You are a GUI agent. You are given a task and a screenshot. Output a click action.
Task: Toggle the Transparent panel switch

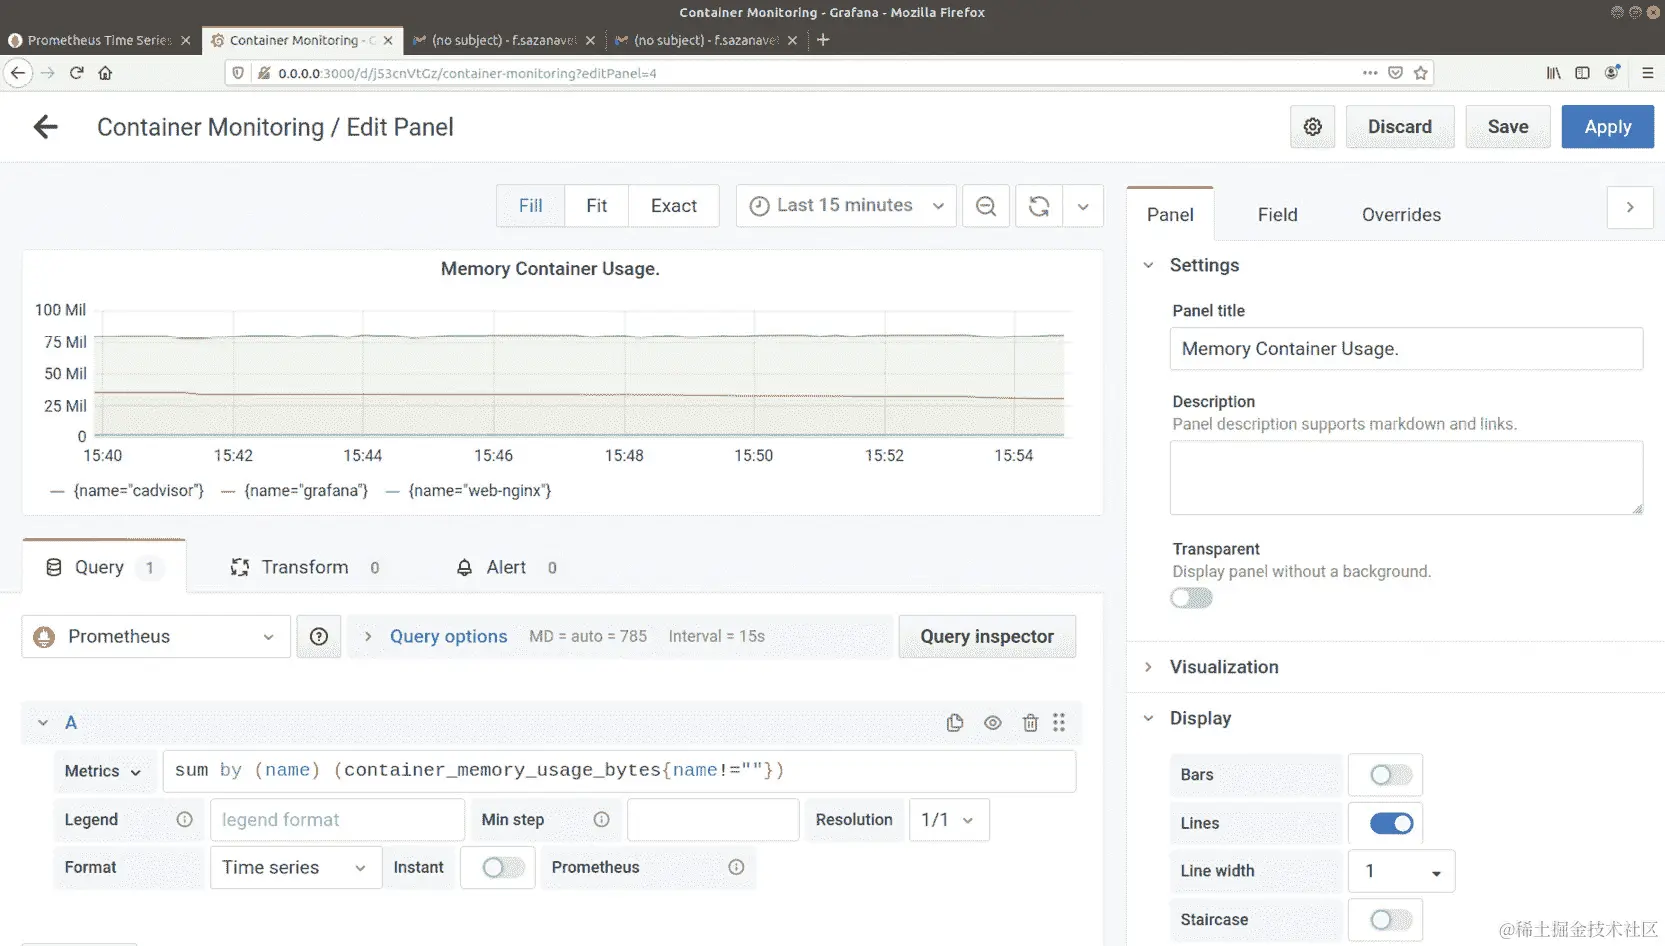pyautogui.click(x=1192, y=598)
